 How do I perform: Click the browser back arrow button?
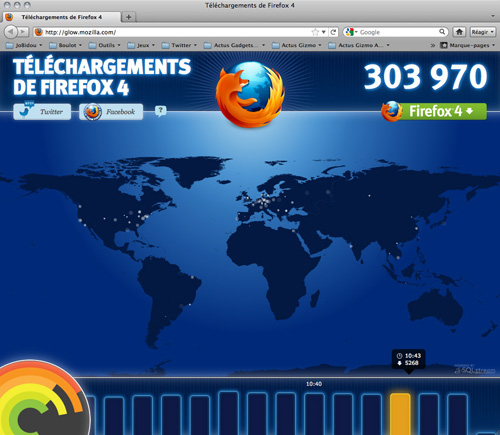pos(11,32)
